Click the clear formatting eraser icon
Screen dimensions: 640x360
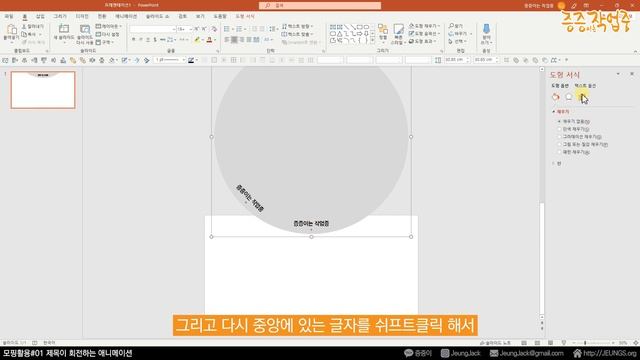[214, 29]
